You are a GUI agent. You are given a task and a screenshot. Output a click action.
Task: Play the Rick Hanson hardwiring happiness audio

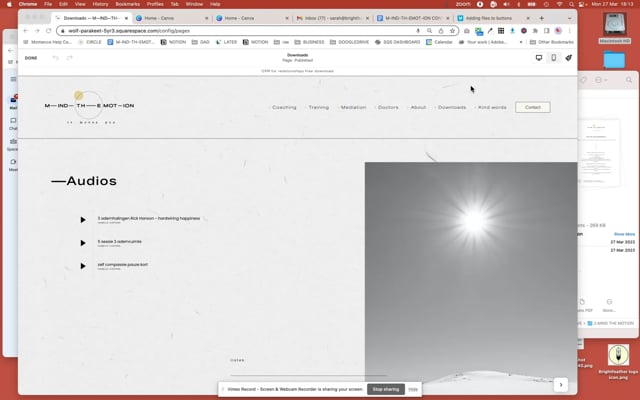click(x=83, y=220)
